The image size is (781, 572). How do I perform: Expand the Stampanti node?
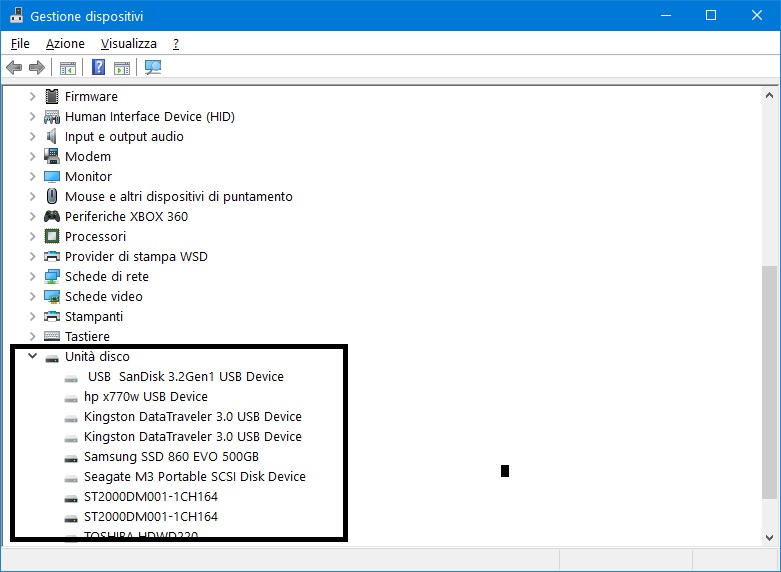click(x=32, y=316)
